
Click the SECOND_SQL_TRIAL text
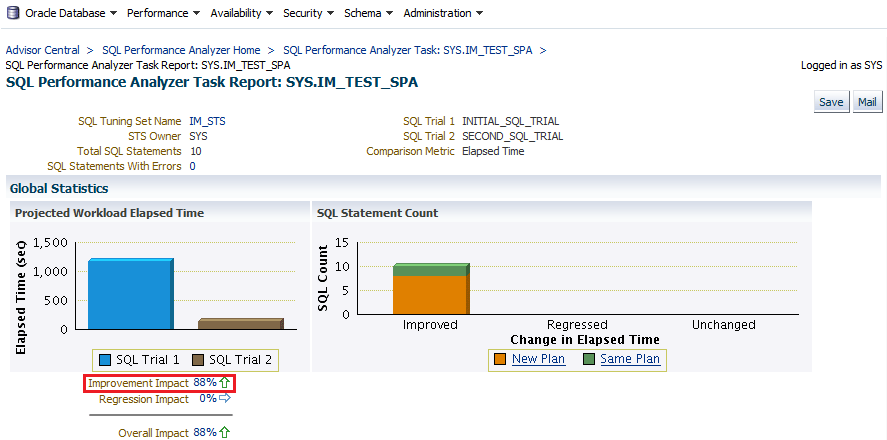pyautogui.click(x=513, y=136)
